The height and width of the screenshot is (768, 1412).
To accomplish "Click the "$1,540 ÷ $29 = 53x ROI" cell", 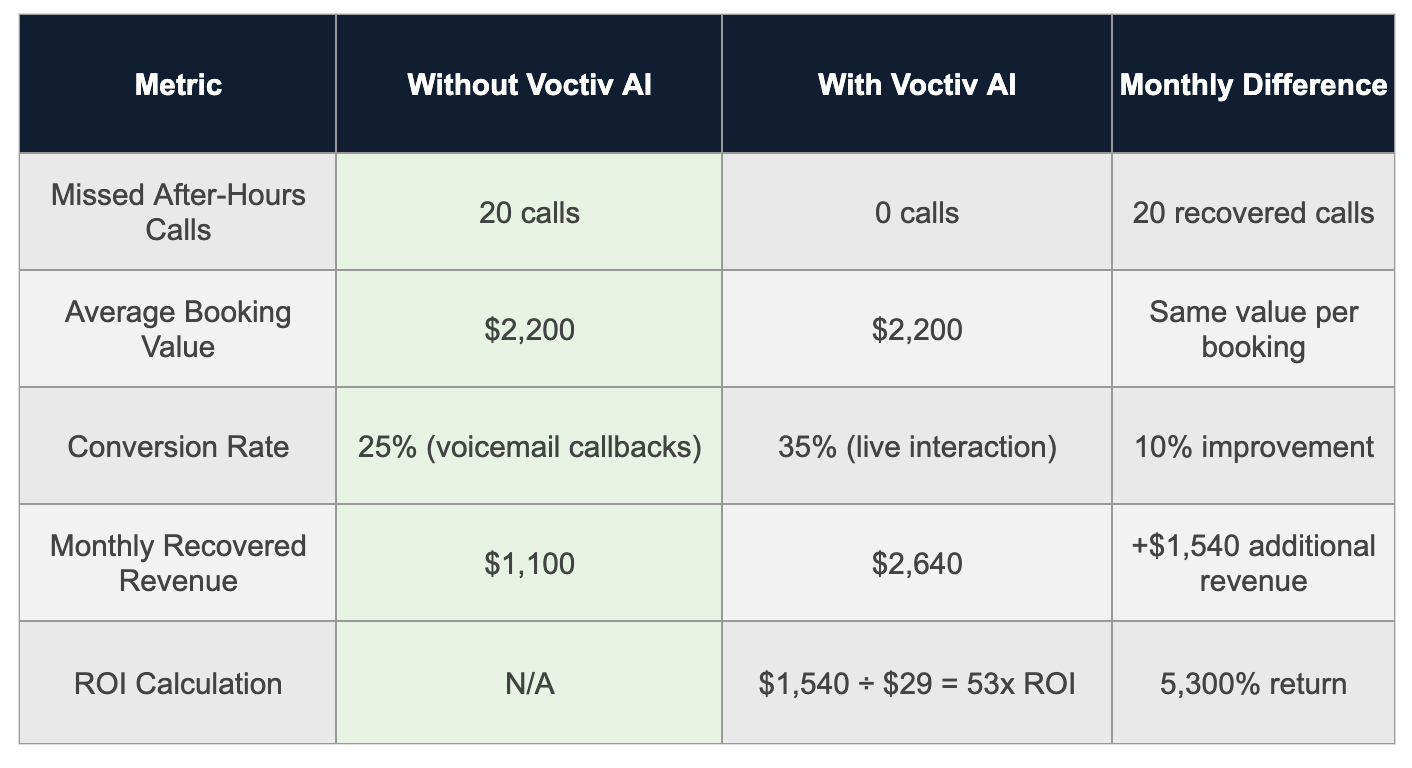I will 917,684.
